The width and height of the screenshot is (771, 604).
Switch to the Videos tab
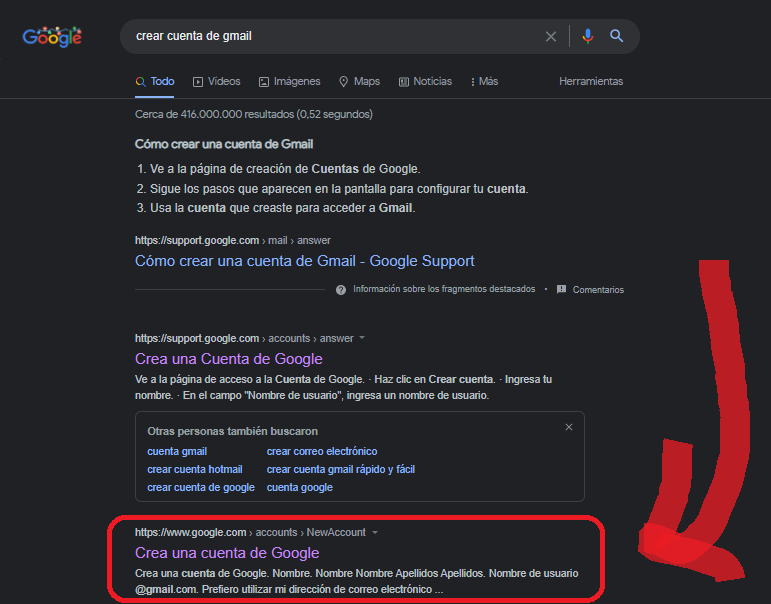coord(216,82)
